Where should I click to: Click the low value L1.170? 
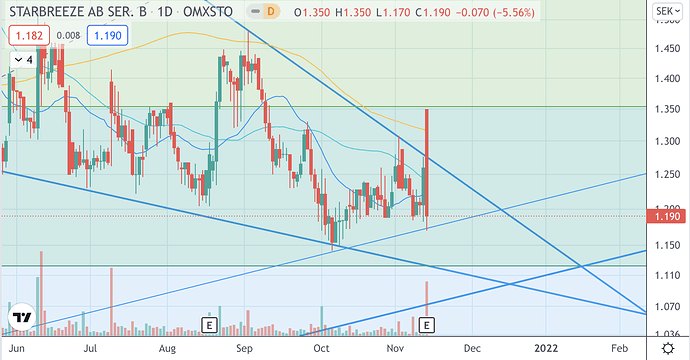coord(393,12)
